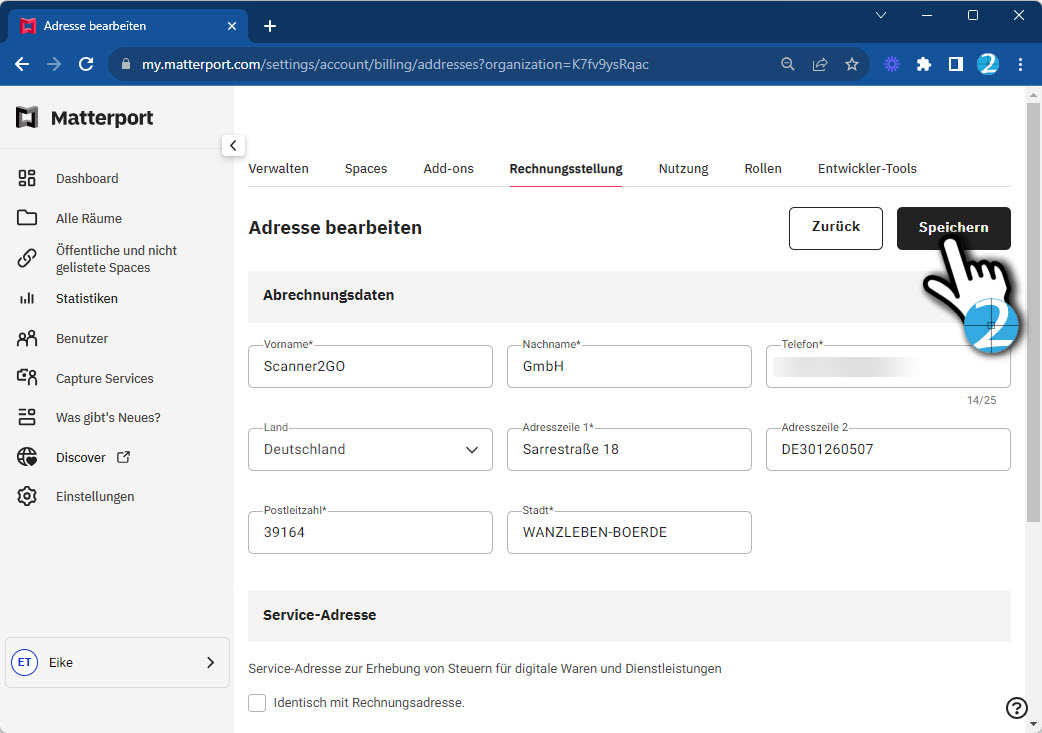Switch to the Rollen tab
1042x733 pixels.
point(763,169)
